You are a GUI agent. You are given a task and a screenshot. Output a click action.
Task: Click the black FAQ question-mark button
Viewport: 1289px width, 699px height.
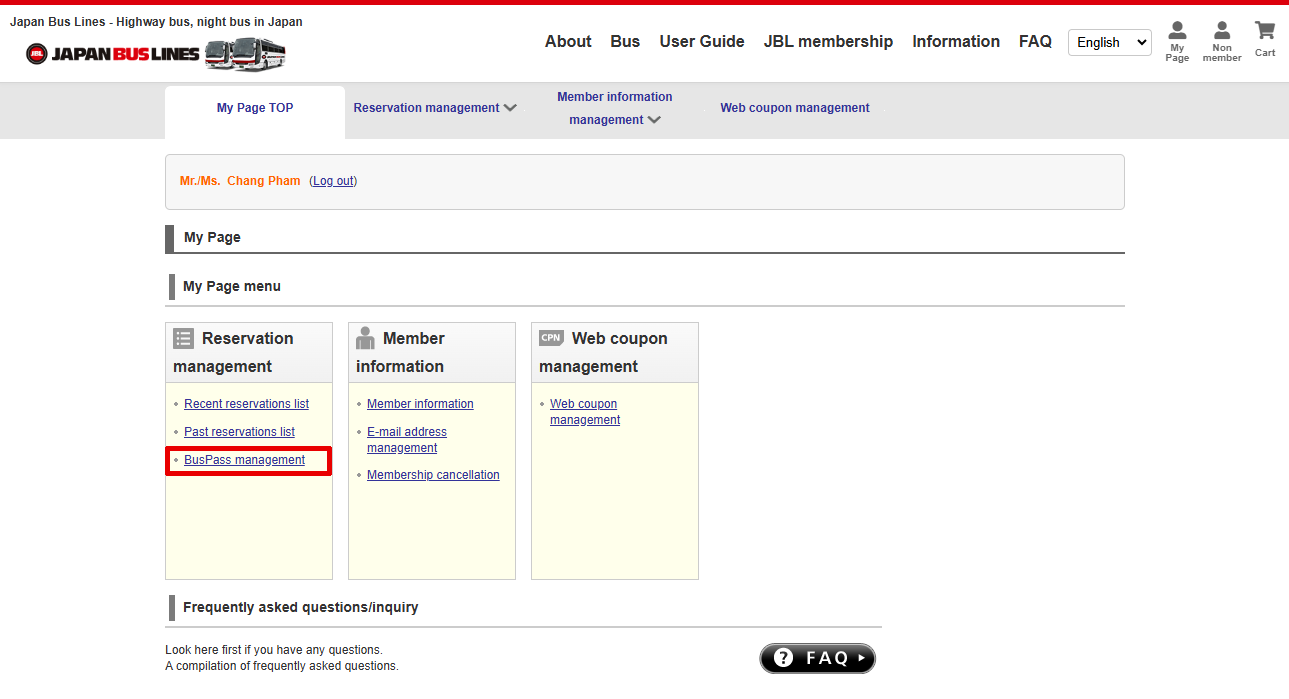click(817, 658)
